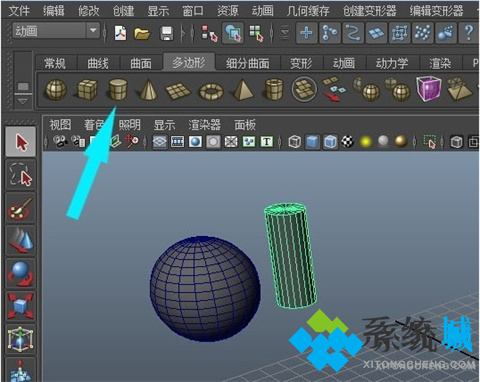The width and height of the screenshot is (480, 382).
Task: Toggle textured checkerboard display
Action: (347, 142)
